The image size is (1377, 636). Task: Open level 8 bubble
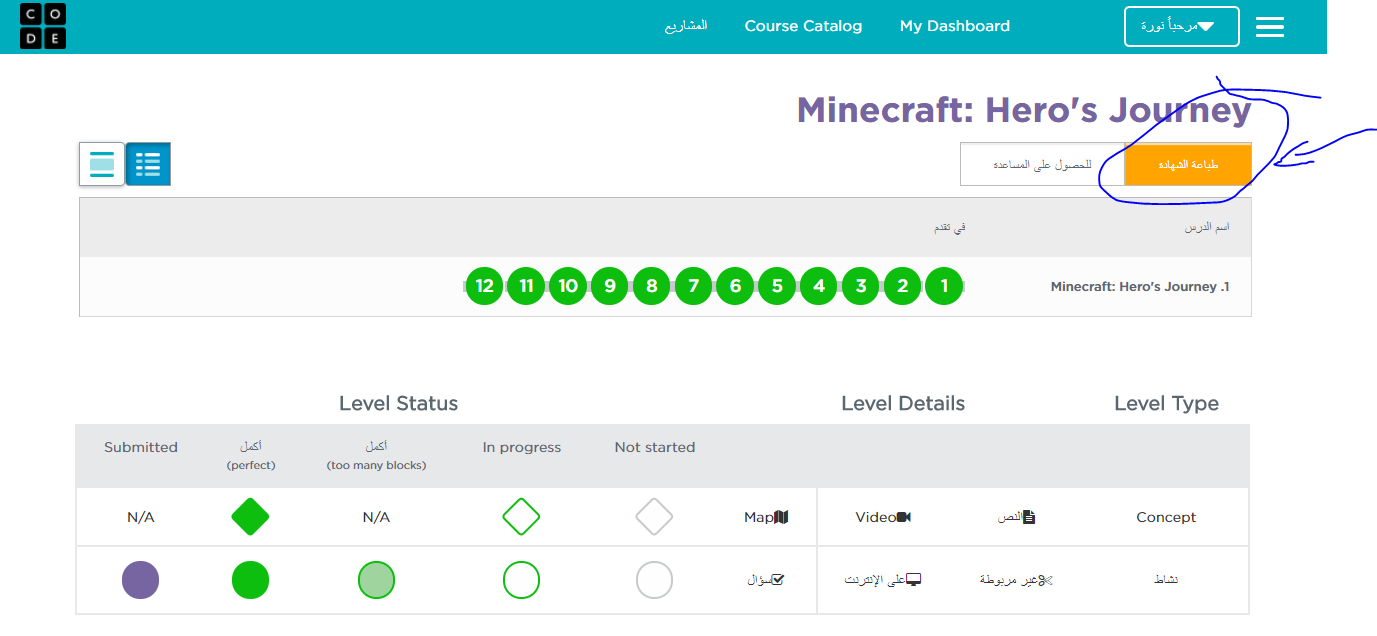click(x=651, y=286)
